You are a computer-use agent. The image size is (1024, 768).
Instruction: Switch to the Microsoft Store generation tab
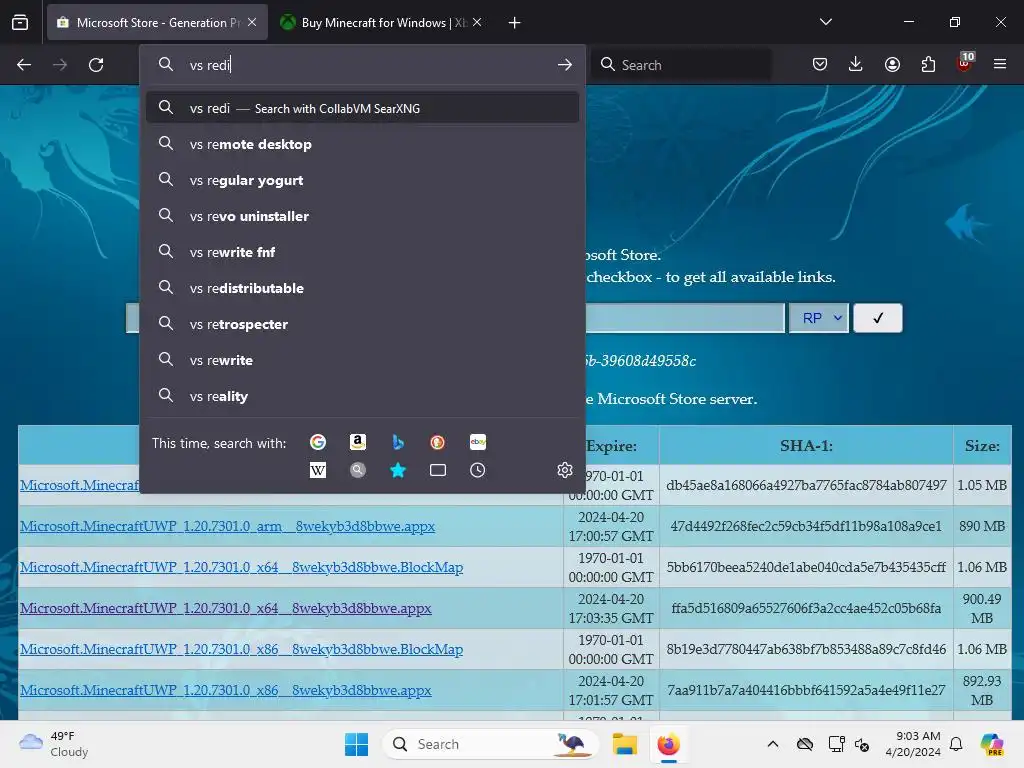157,22
